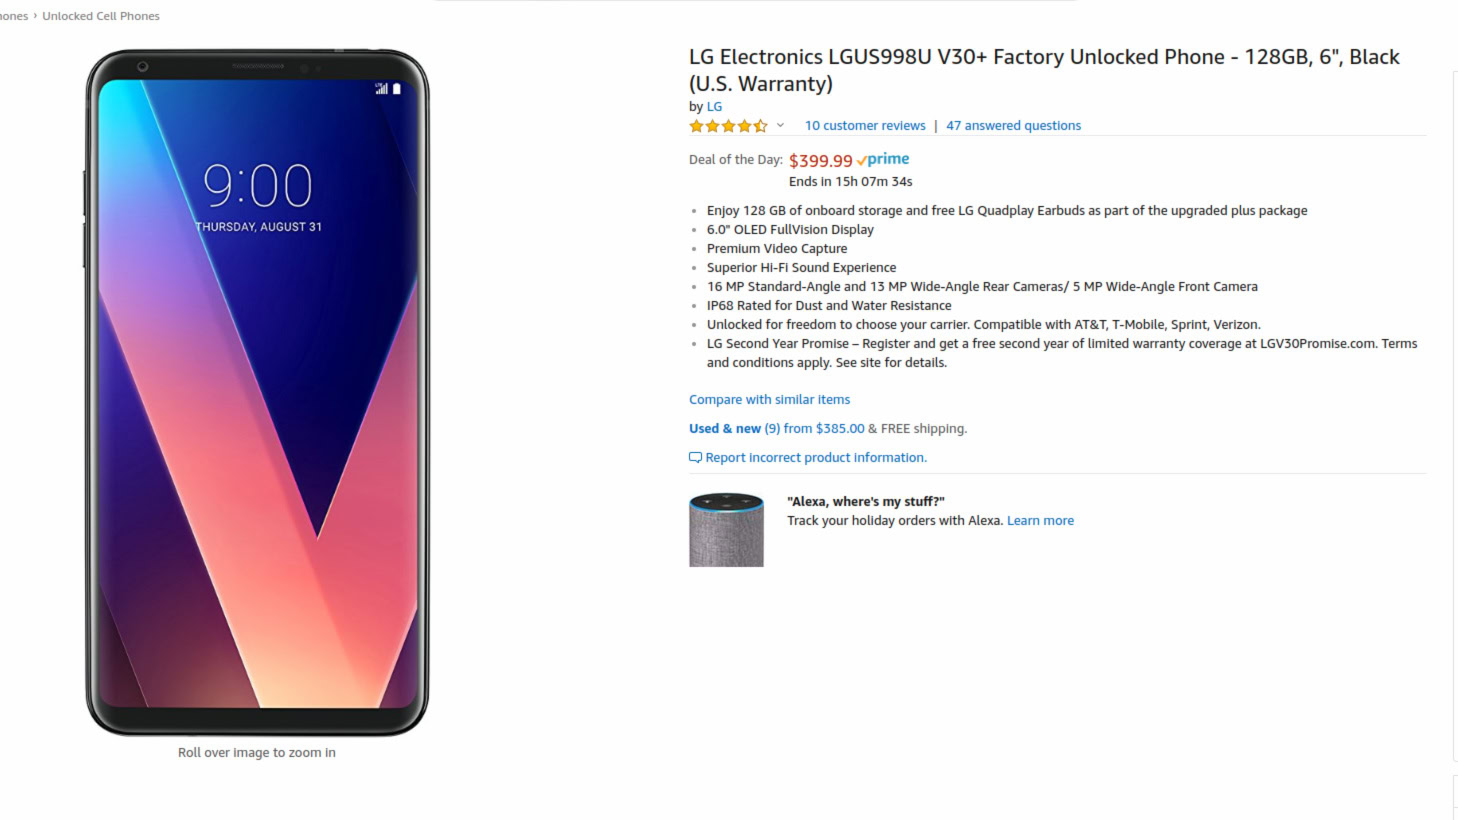1458x820 pixels.
Task: Open Compare with similar items
Action: (769, 400)
